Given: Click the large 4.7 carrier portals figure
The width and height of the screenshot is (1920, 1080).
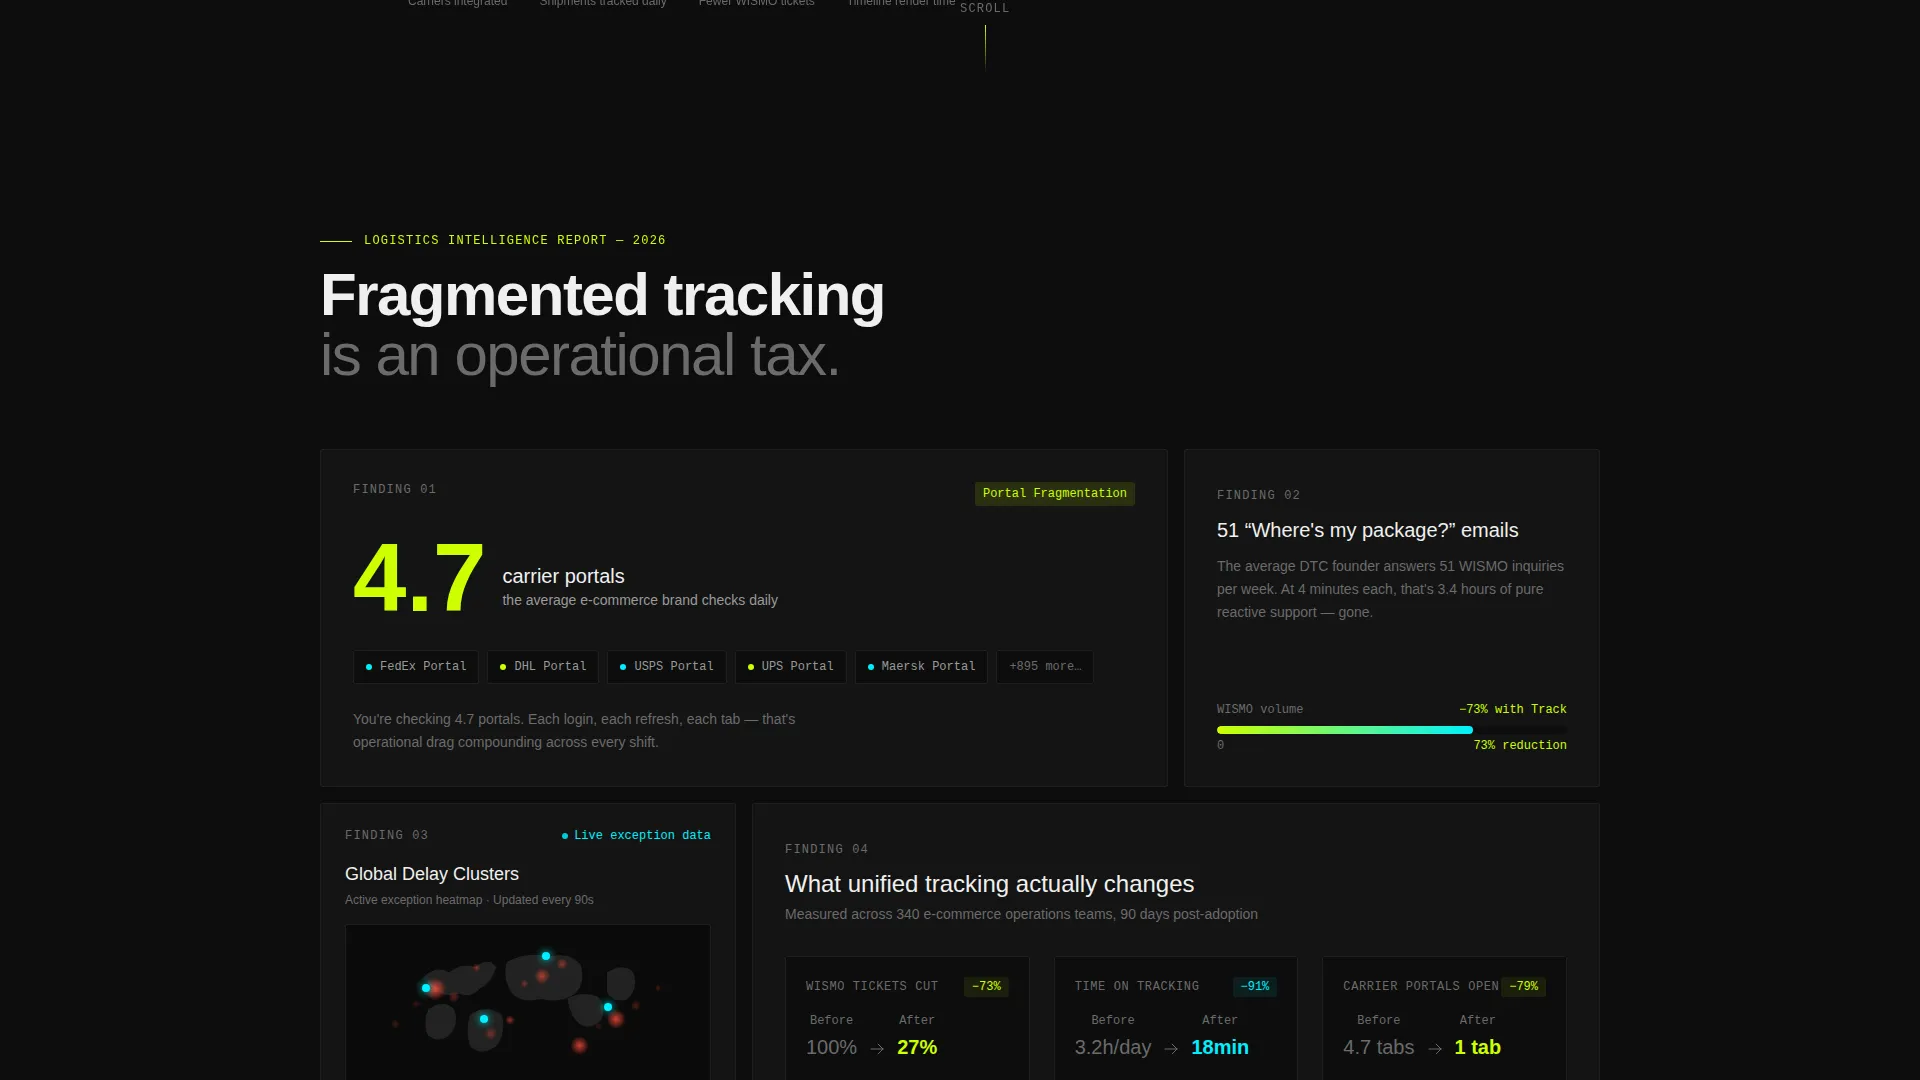Looking at the screenshot, I should point(419,578).
